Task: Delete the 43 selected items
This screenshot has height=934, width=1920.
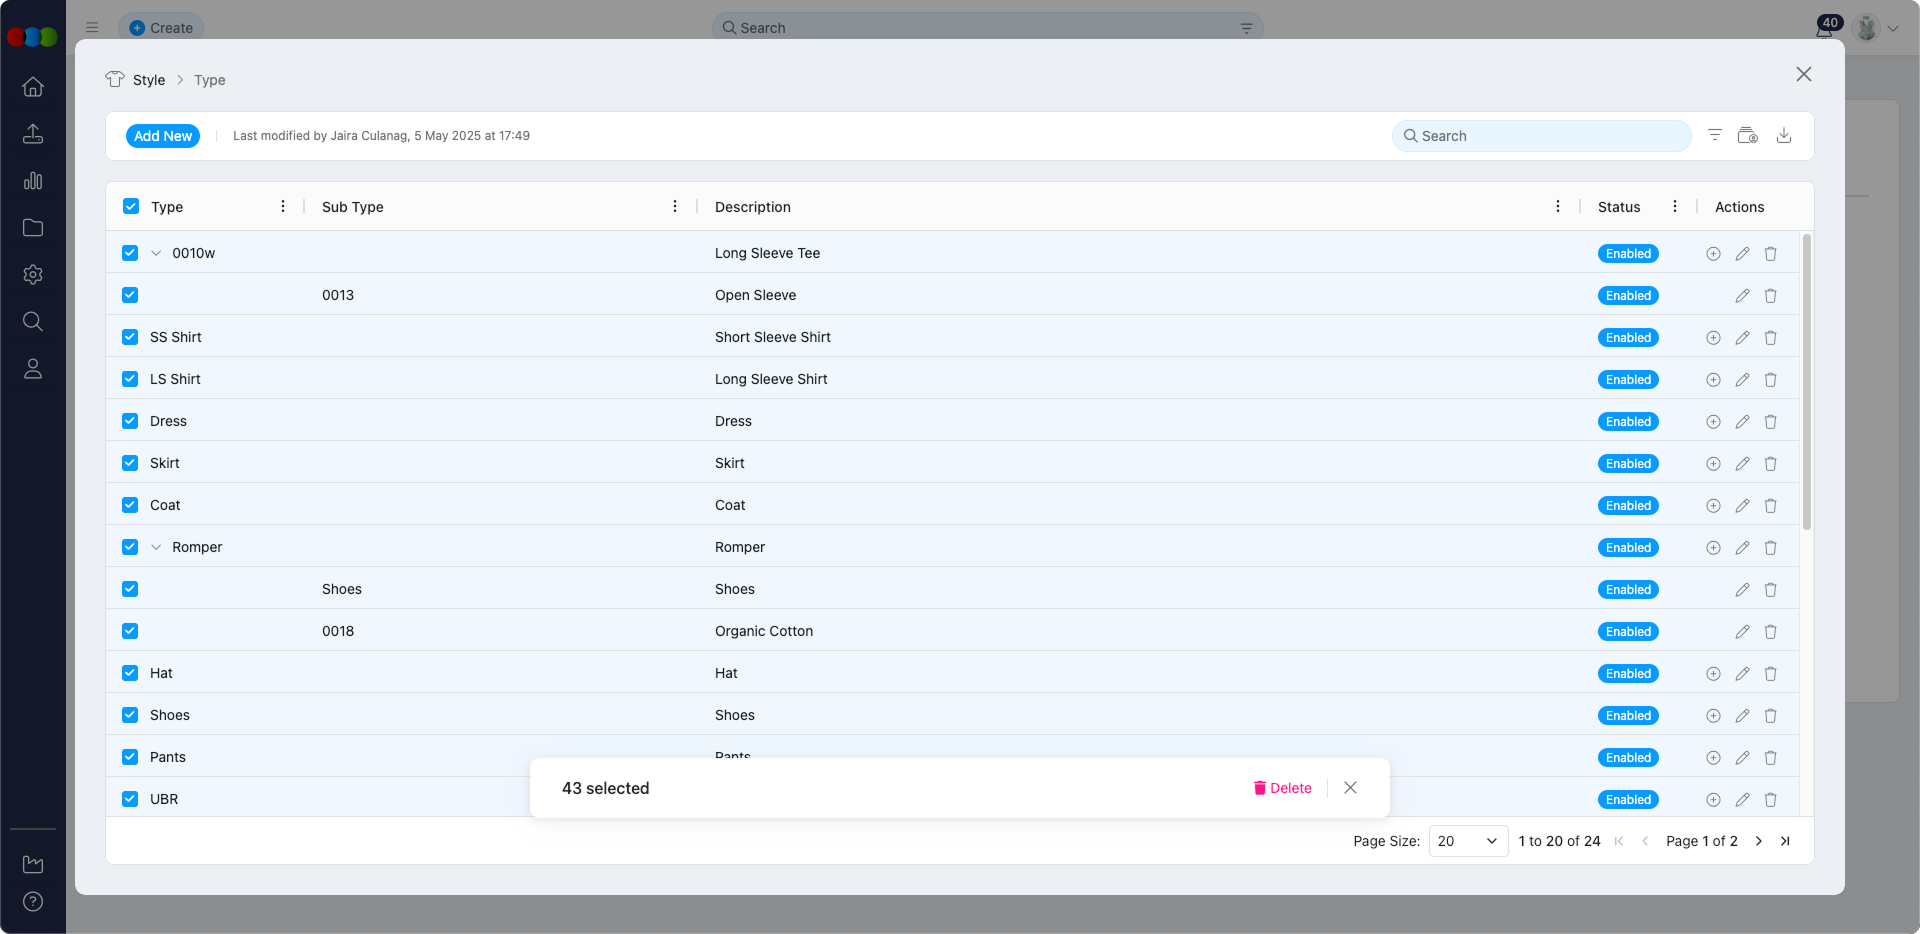Action: 1282,788
